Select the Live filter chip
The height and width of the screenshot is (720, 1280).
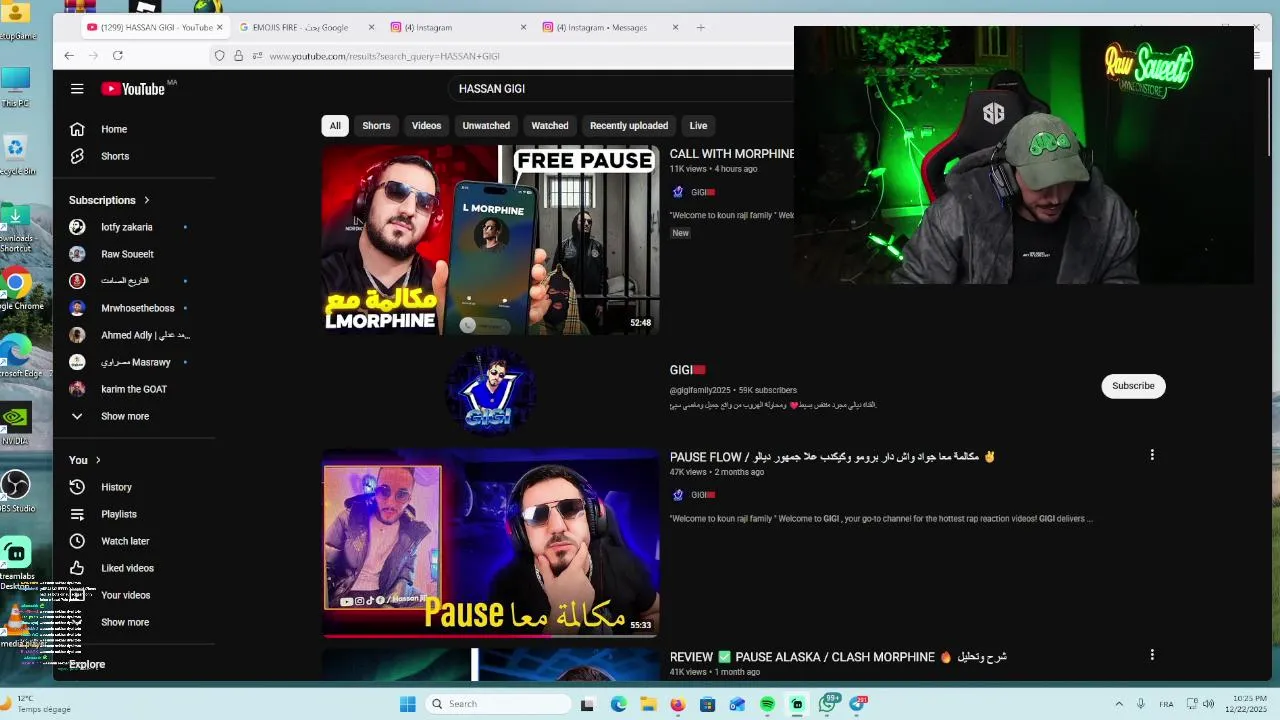698,126
